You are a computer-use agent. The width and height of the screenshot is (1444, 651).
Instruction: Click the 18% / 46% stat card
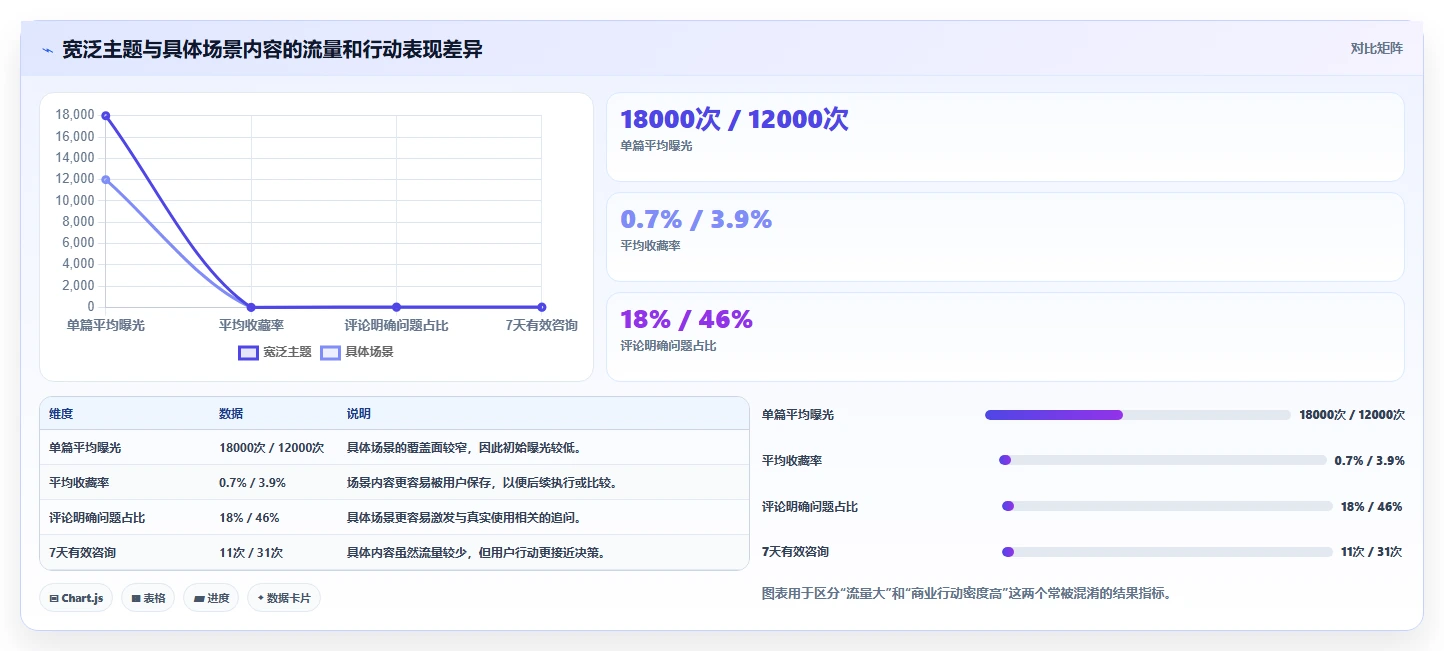click(x=1005, y=337)
